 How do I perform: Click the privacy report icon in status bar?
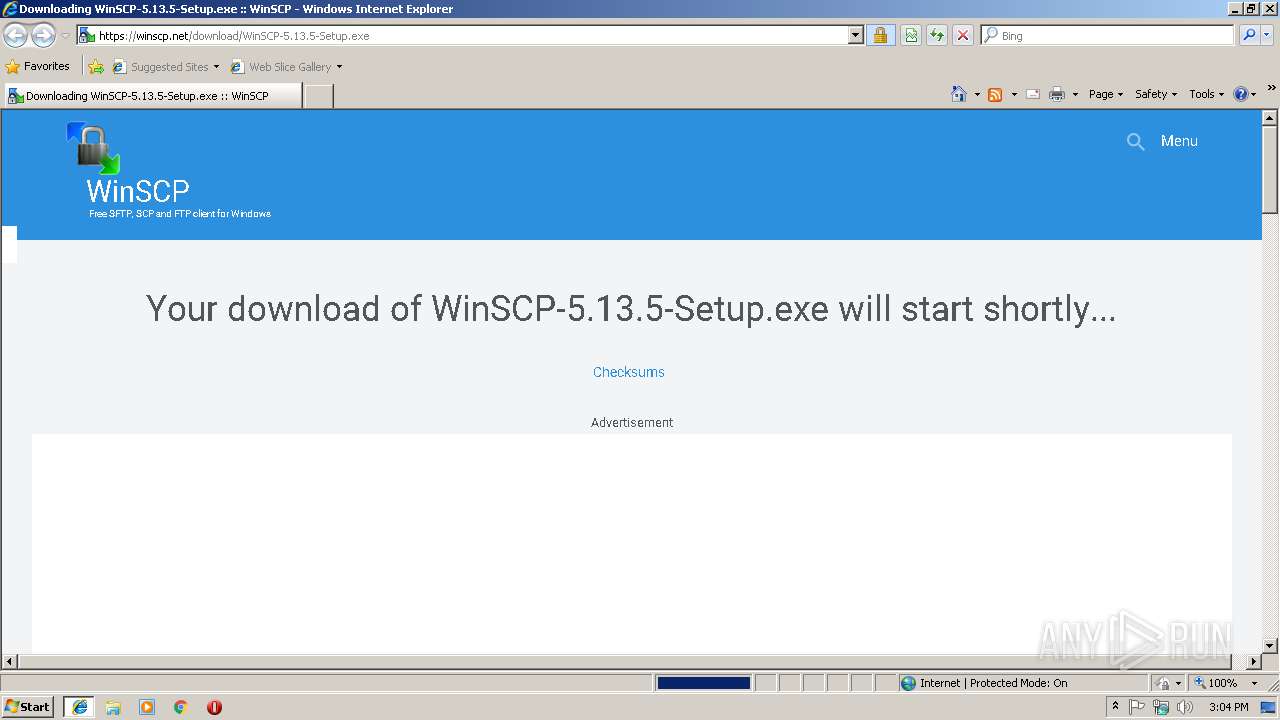(x=1163, y=683)
